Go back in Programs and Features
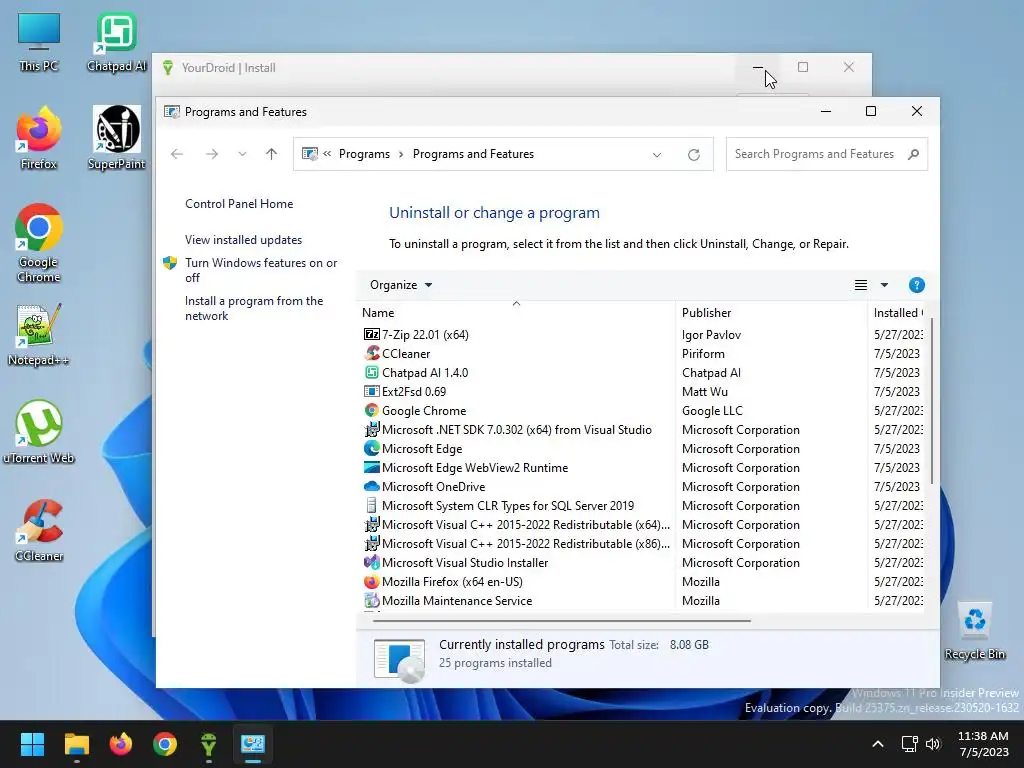 point(177,154)
